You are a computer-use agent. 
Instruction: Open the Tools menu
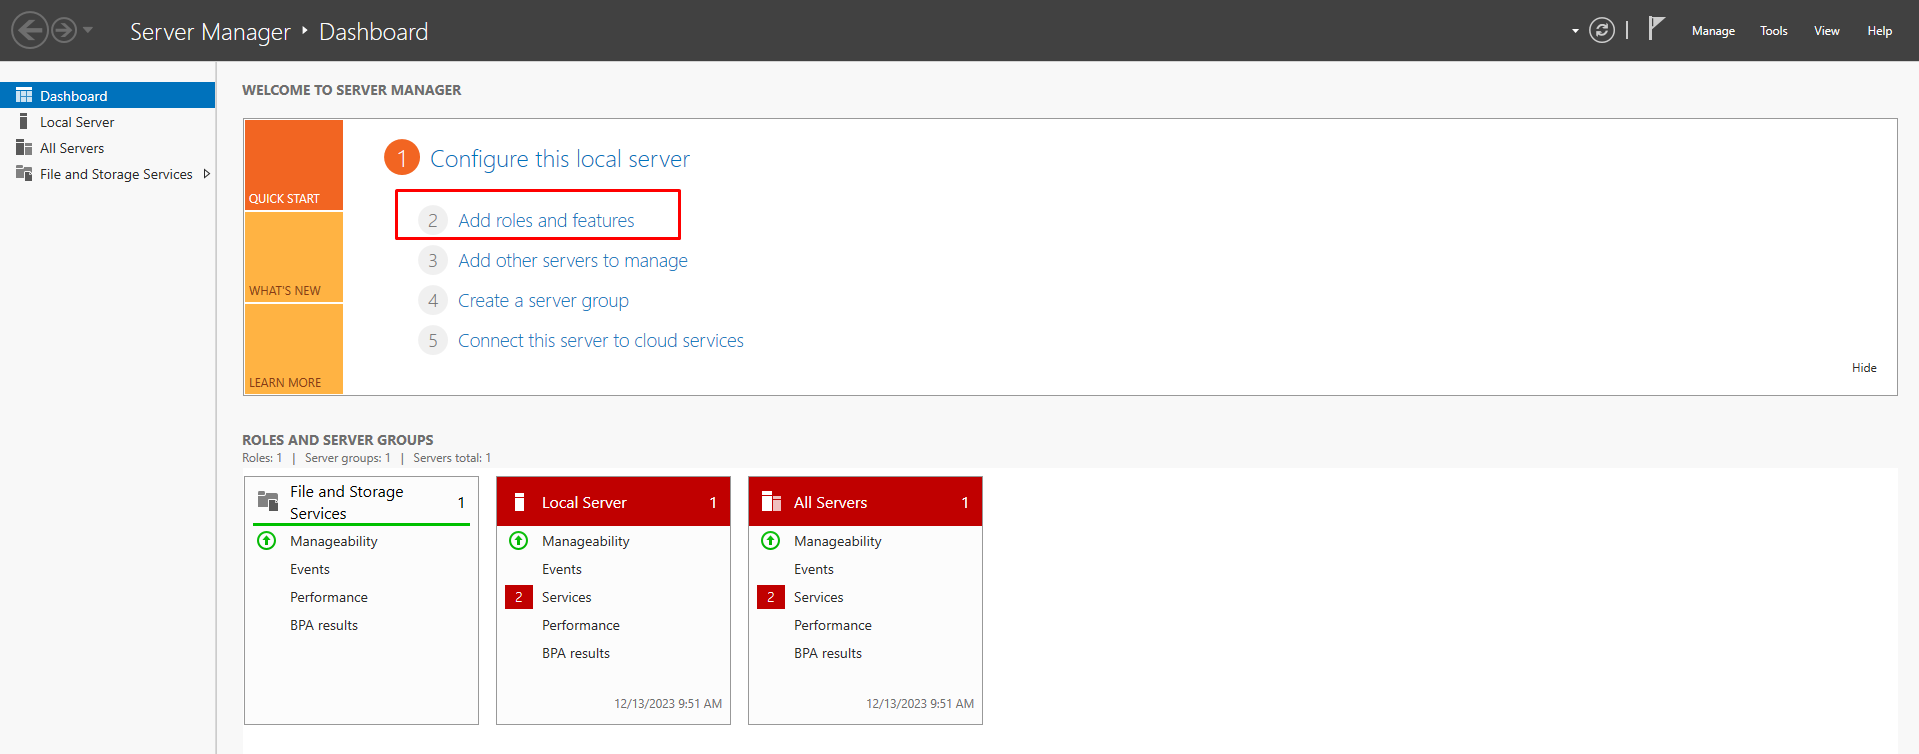(1774, 31)
